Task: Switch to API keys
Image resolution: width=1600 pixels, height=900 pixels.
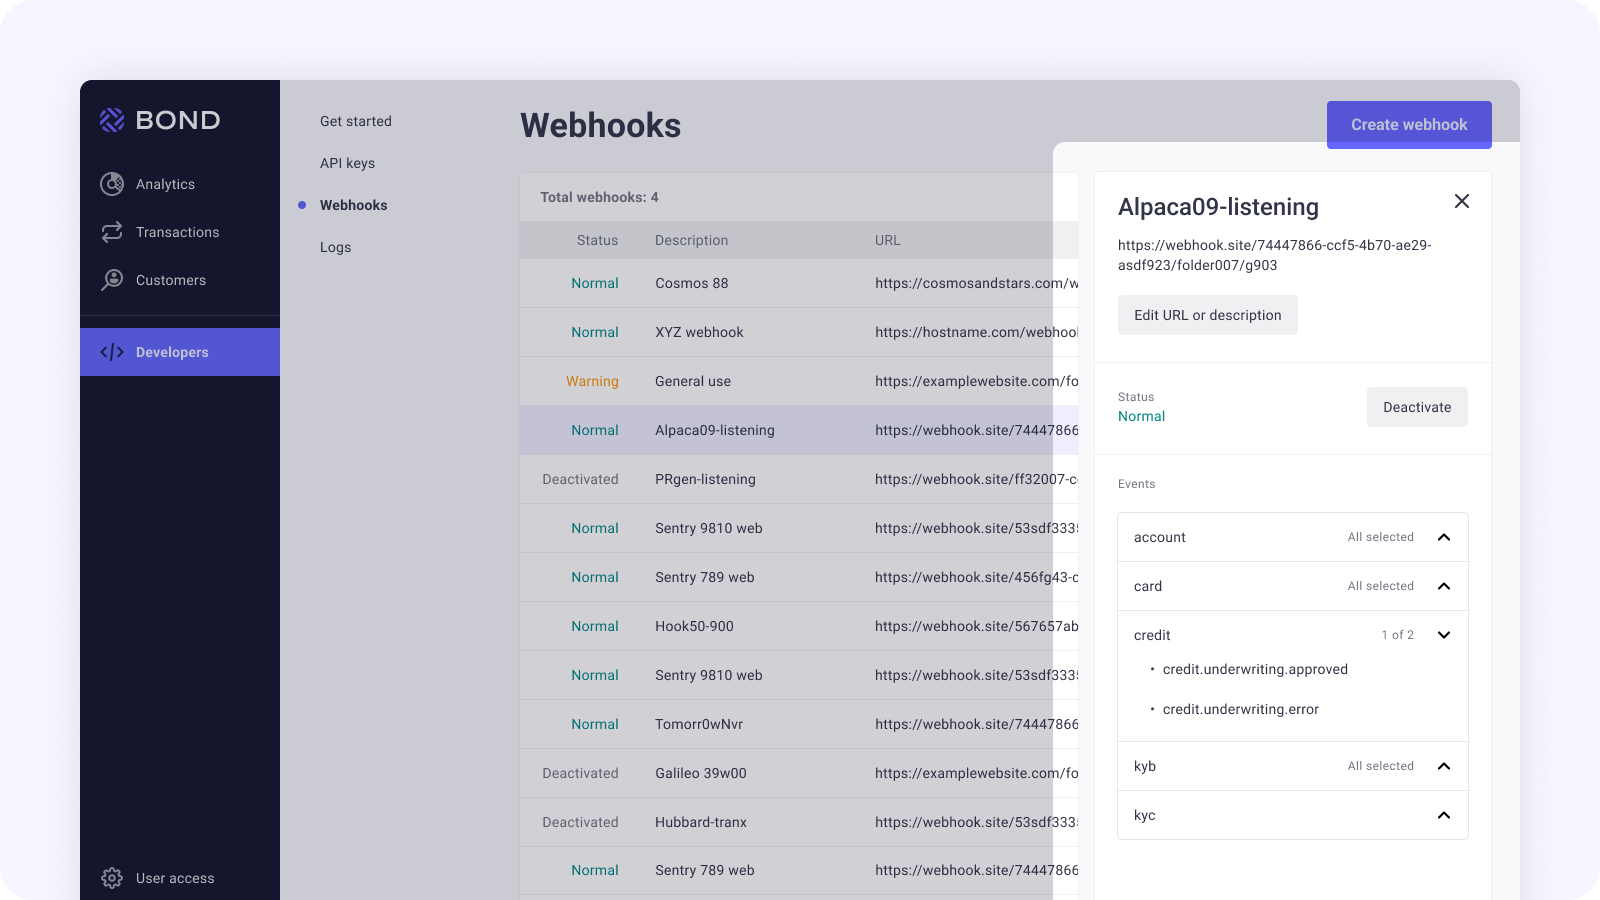Action: pyautogui.click(x=347, y=163)
